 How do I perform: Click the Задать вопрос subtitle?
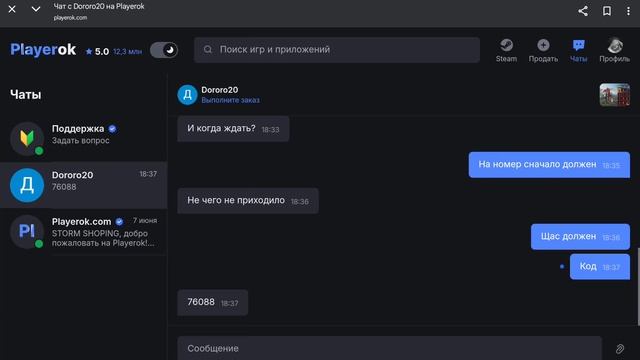pos(80,140)
